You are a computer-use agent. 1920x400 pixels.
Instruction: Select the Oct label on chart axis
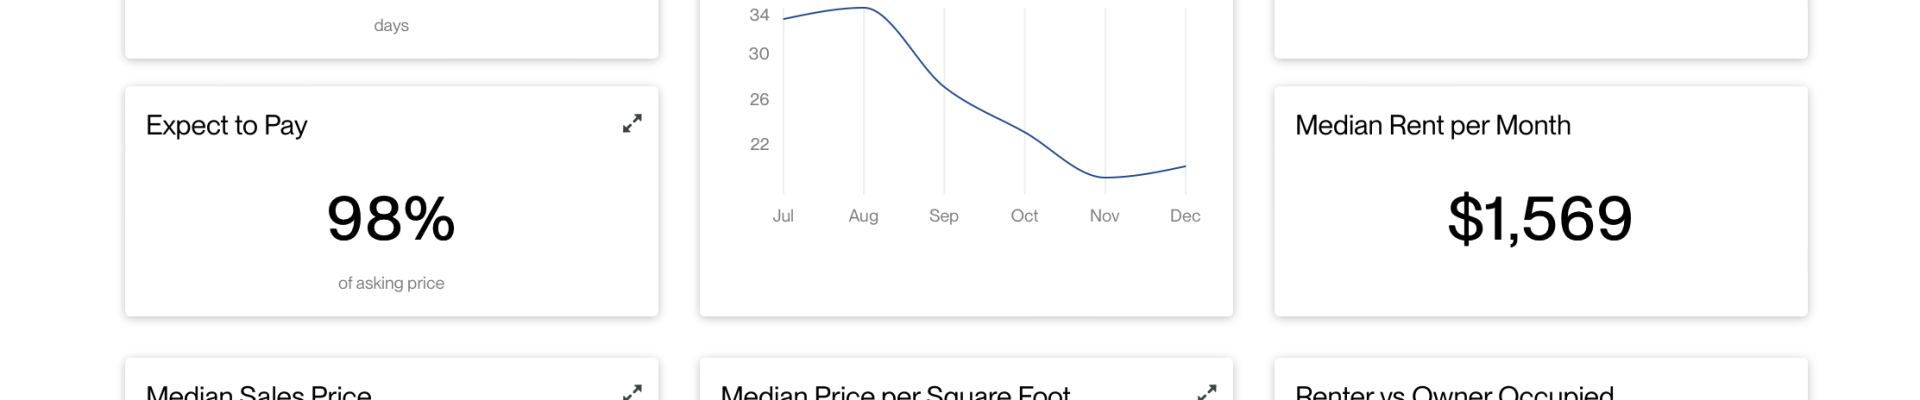click(x=1024, y=216)
